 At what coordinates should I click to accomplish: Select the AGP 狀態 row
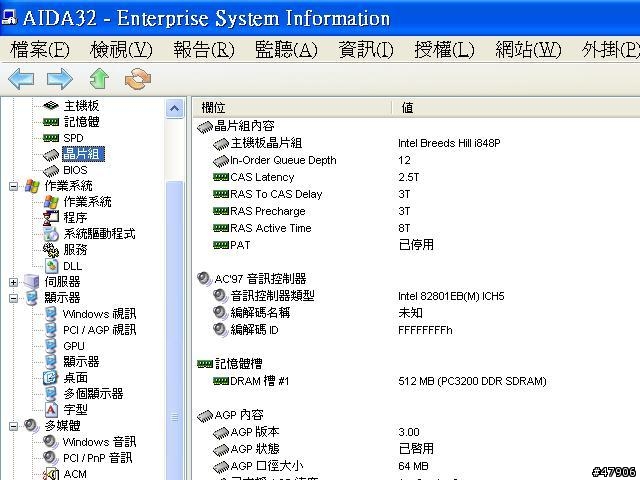tap(416, 449)
